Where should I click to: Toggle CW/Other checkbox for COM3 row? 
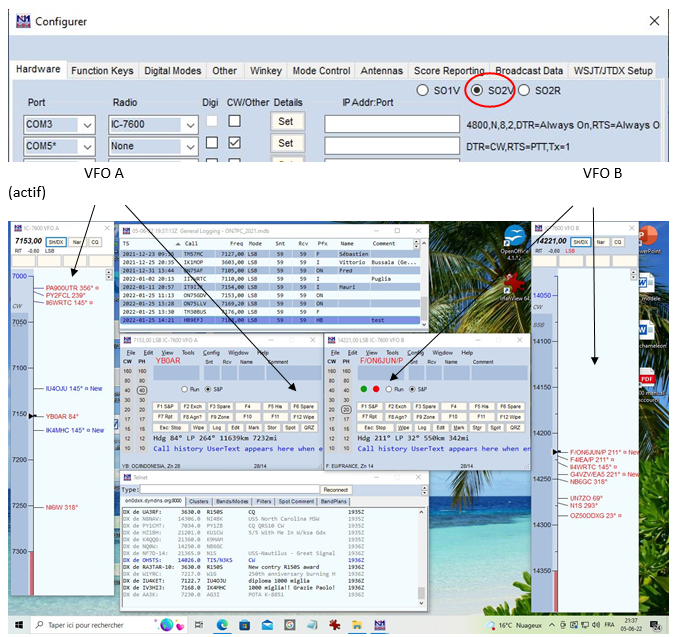[235, 121]
